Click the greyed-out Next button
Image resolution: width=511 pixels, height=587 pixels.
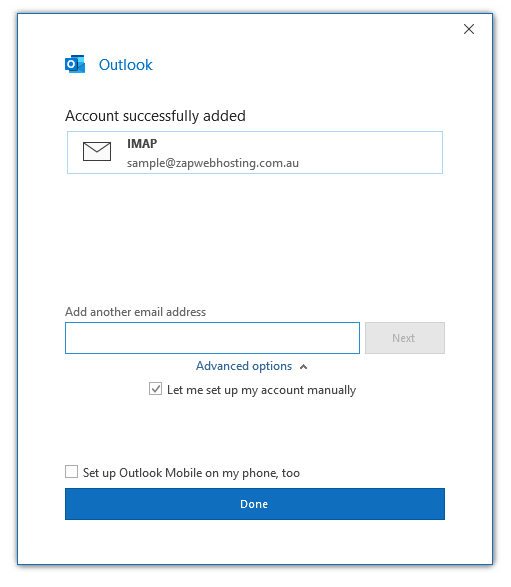[x=405, y=338]
